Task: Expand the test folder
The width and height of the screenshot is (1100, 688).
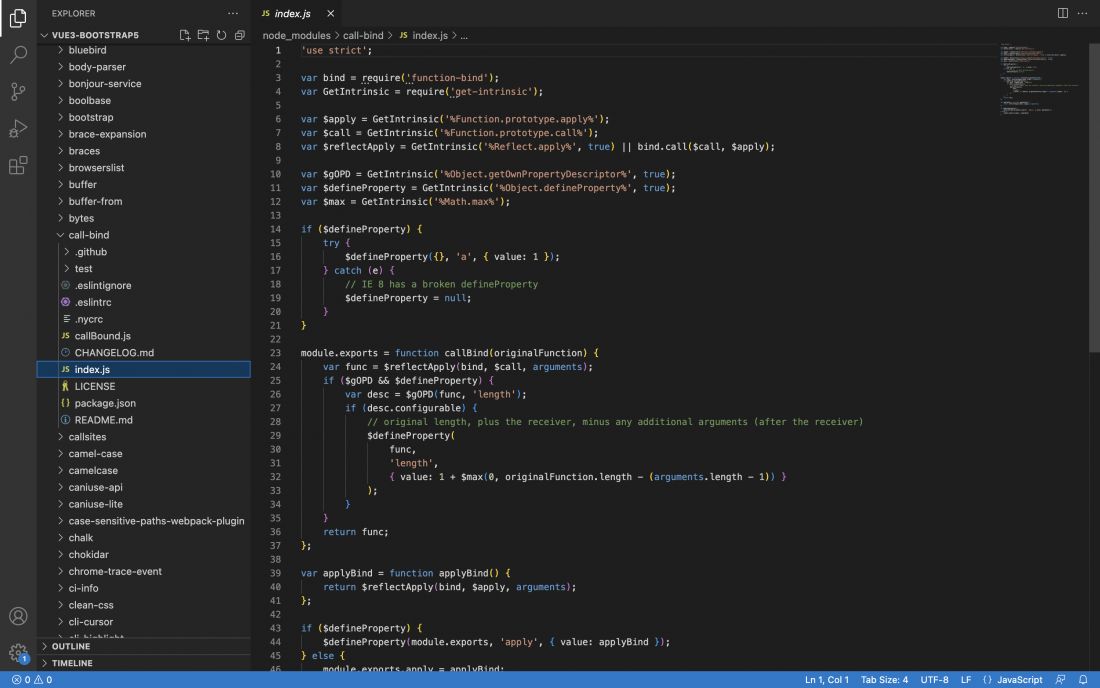Action: [x=143, y=269]
